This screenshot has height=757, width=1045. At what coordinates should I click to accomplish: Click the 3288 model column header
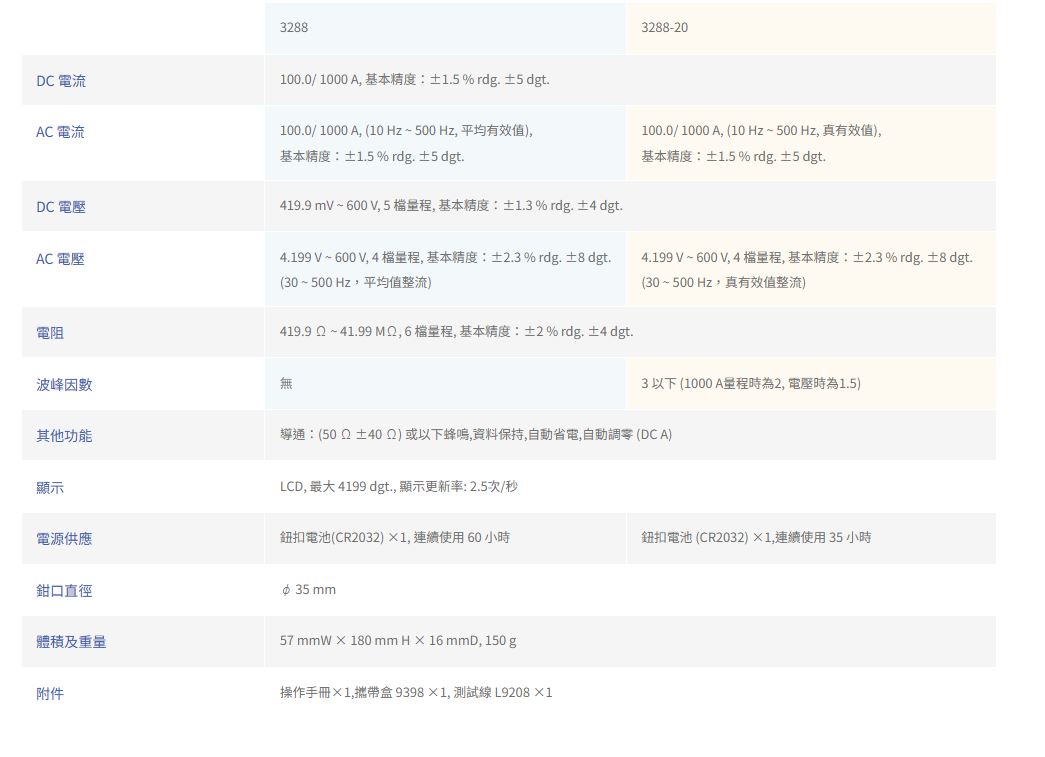click(294, 28)
